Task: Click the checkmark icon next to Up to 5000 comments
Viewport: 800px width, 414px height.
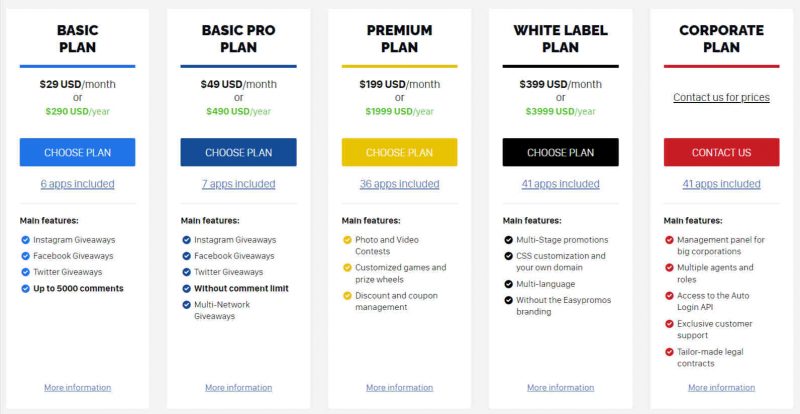Action: [x=26, y=289]
